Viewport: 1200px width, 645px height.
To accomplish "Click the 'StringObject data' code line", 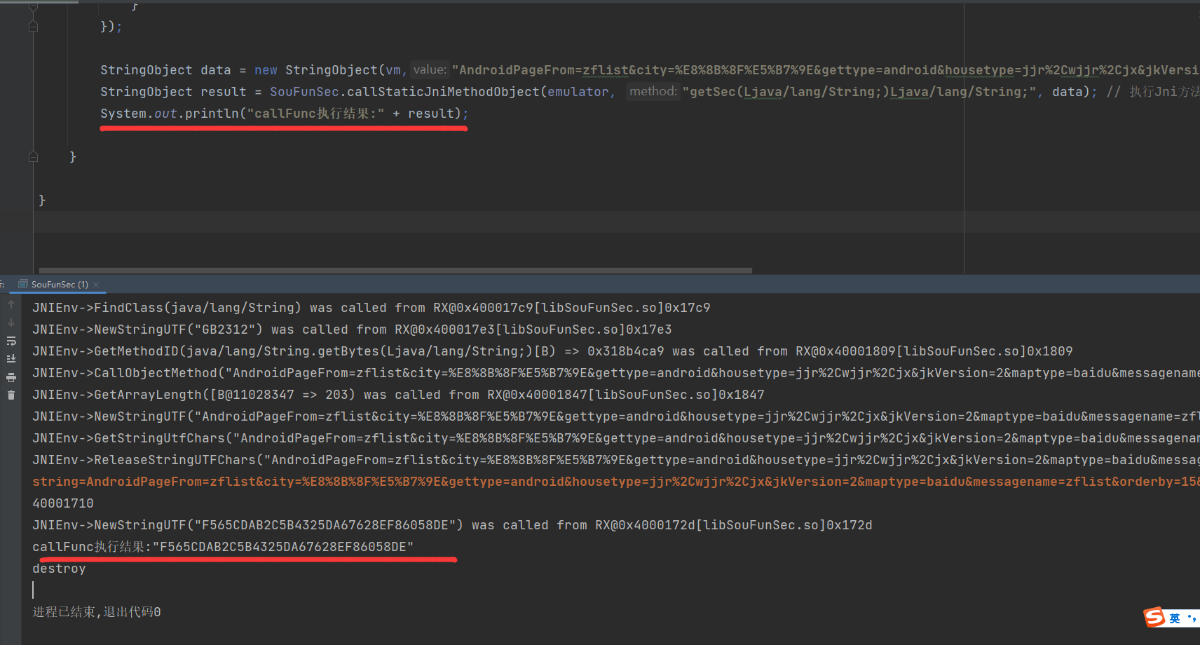I will (650, 70).
